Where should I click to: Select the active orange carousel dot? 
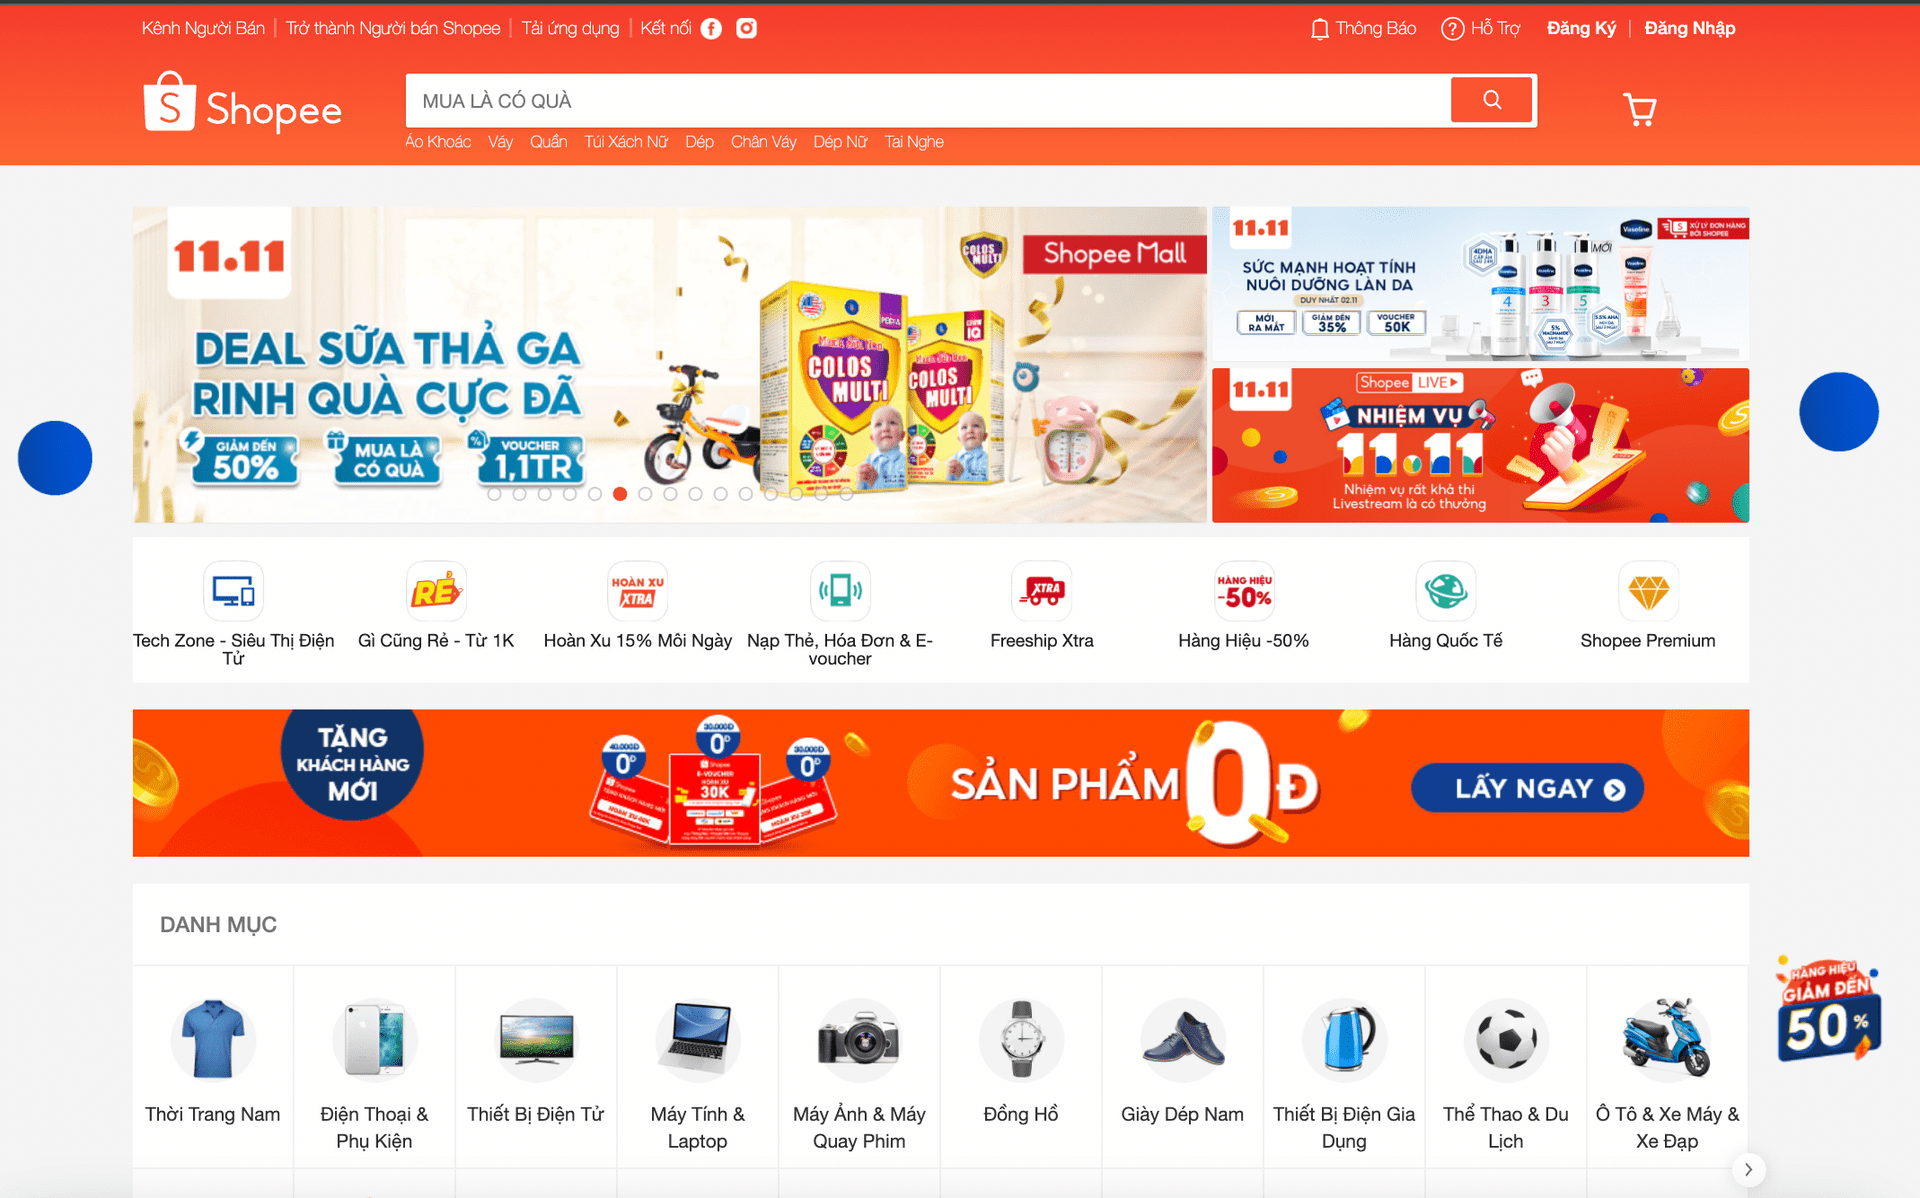pos(620,494)
